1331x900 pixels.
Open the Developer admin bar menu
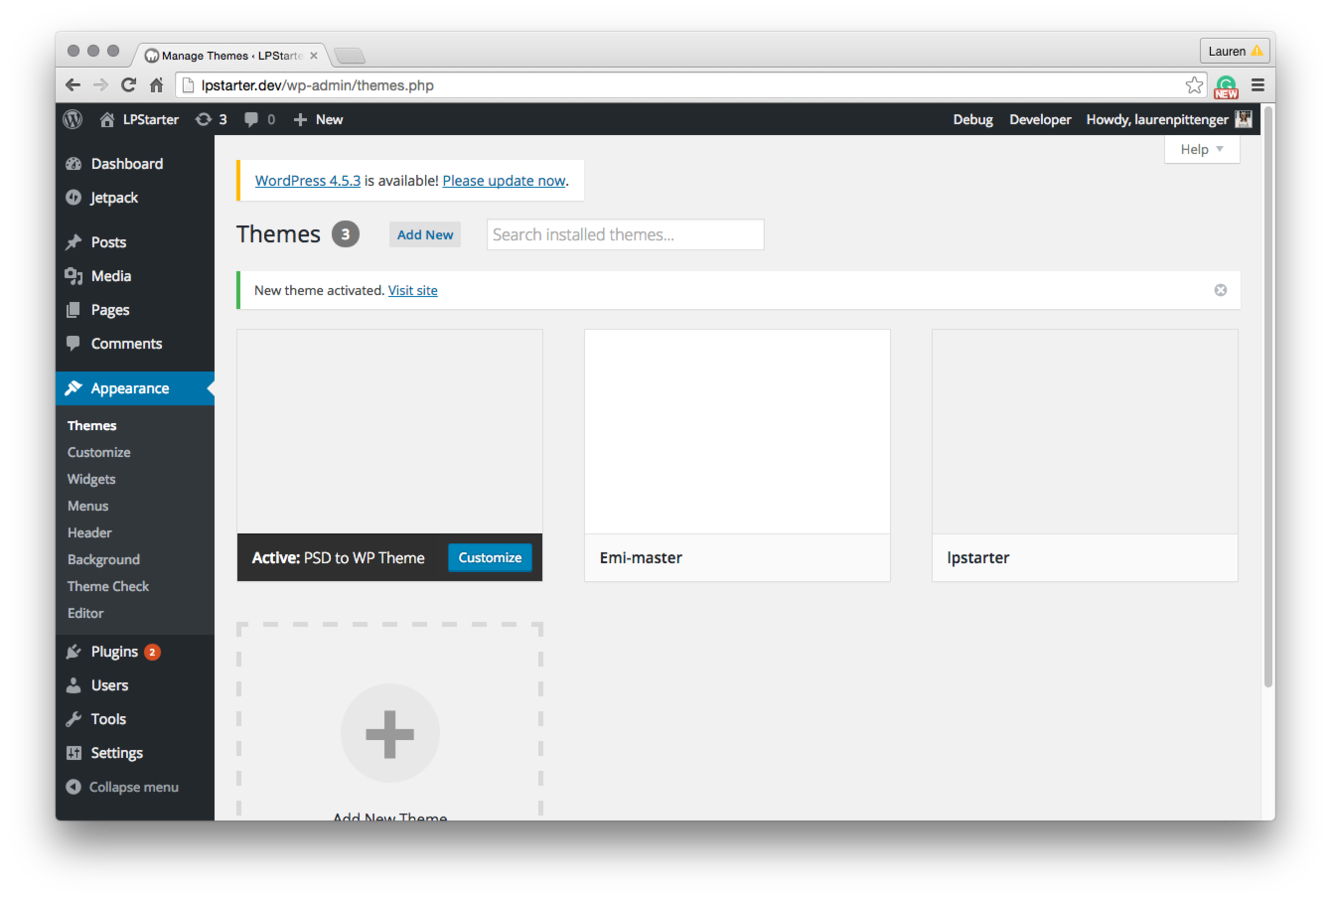click(x=1040, y=119)
